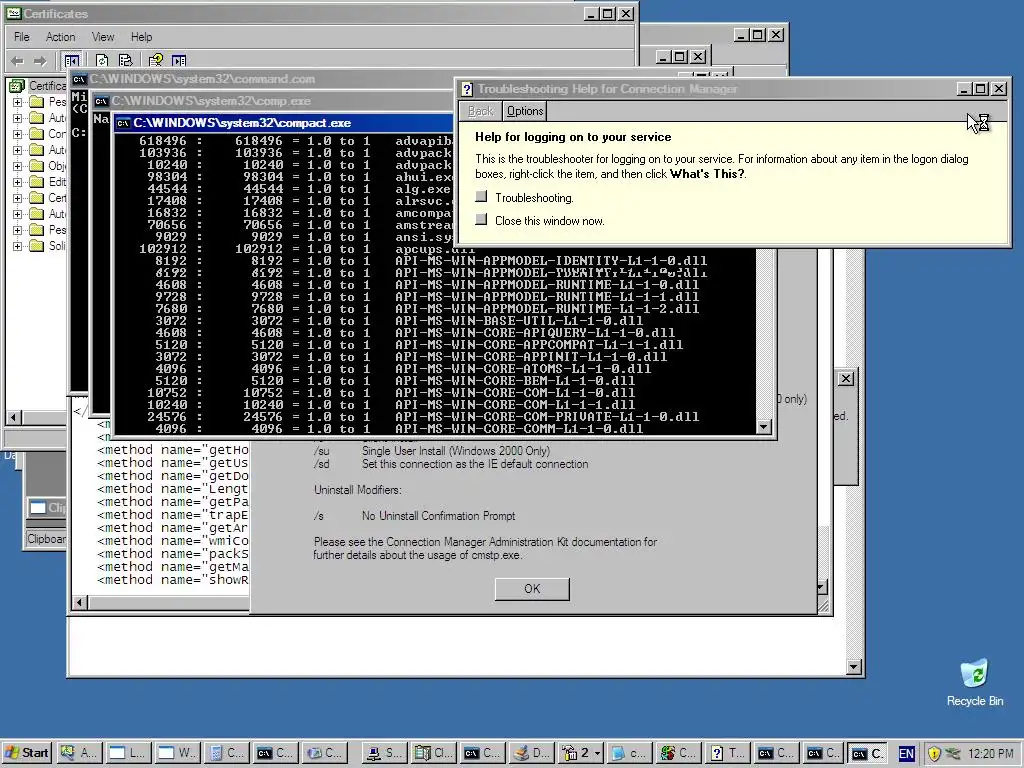This screenshot has width=1024, height=768.
Task: Open taskbar item labeled S...
Action: tap(383, 753)
